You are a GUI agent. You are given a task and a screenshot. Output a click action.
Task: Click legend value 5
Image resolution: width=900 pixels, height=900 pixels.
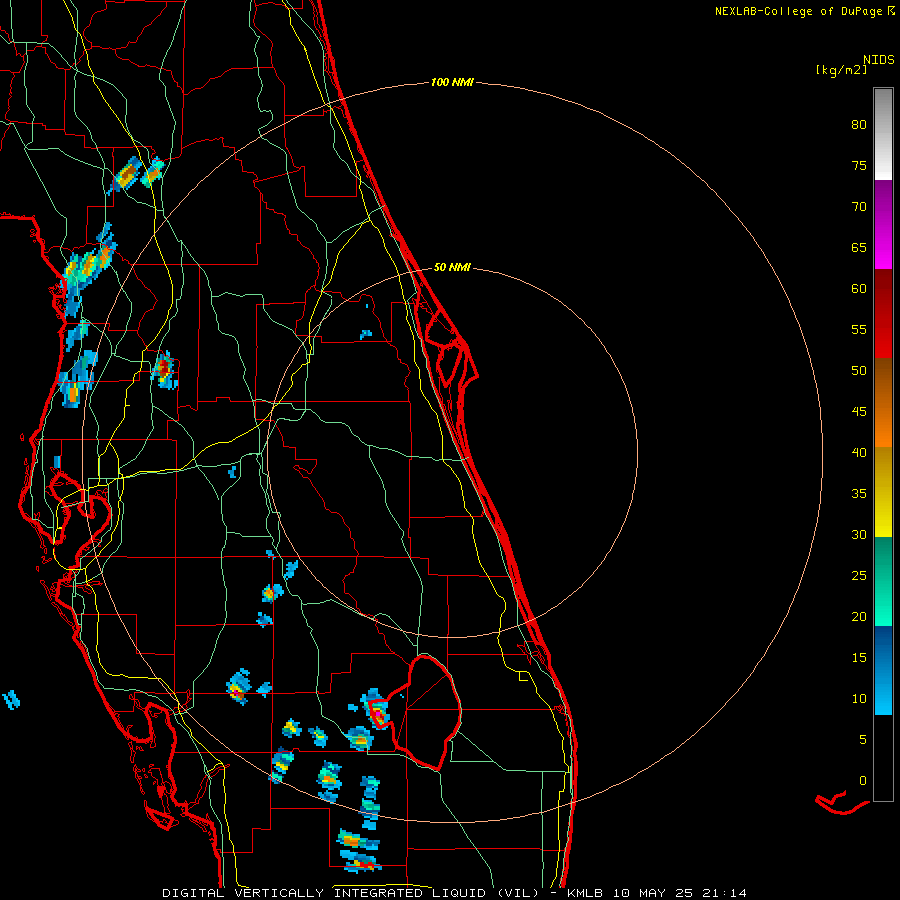(863, 740)
